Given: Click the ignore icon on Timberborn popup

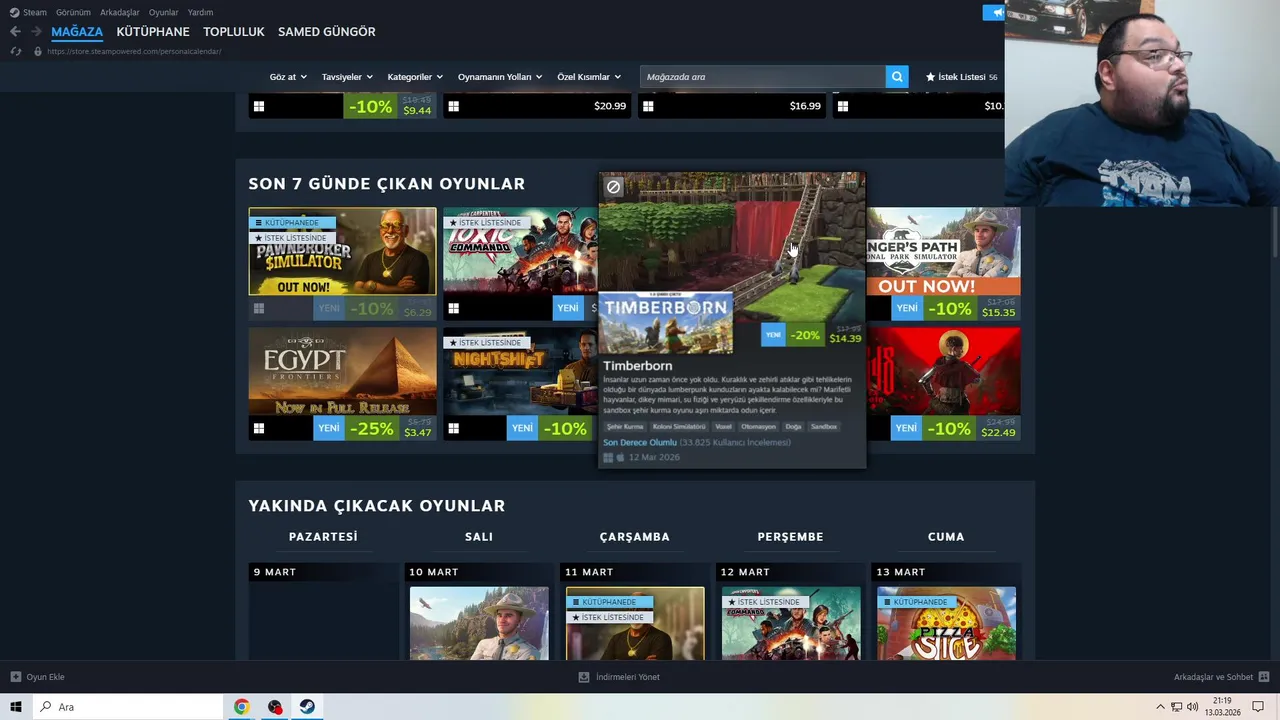Looking at the screenshot, I should tap(613, 187).
